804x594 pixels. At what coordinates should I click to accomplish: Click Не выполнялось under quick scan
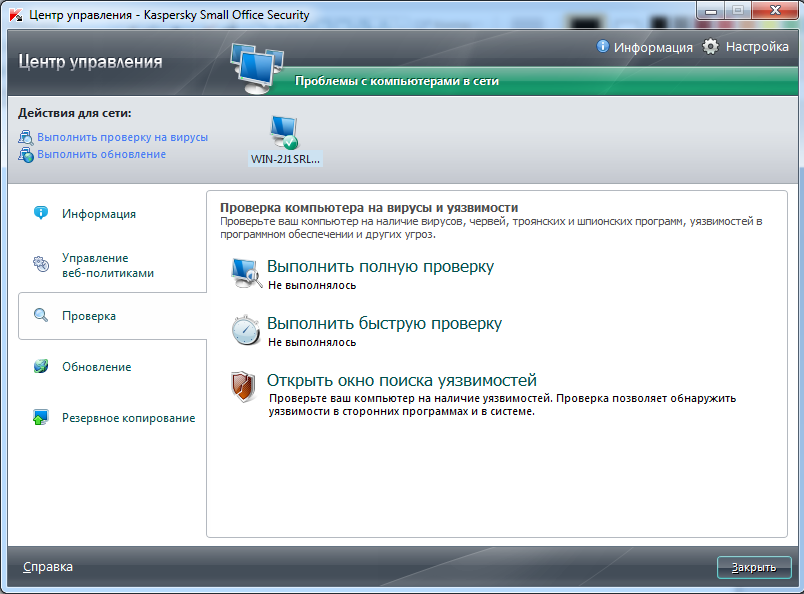[x=312, y=342]
